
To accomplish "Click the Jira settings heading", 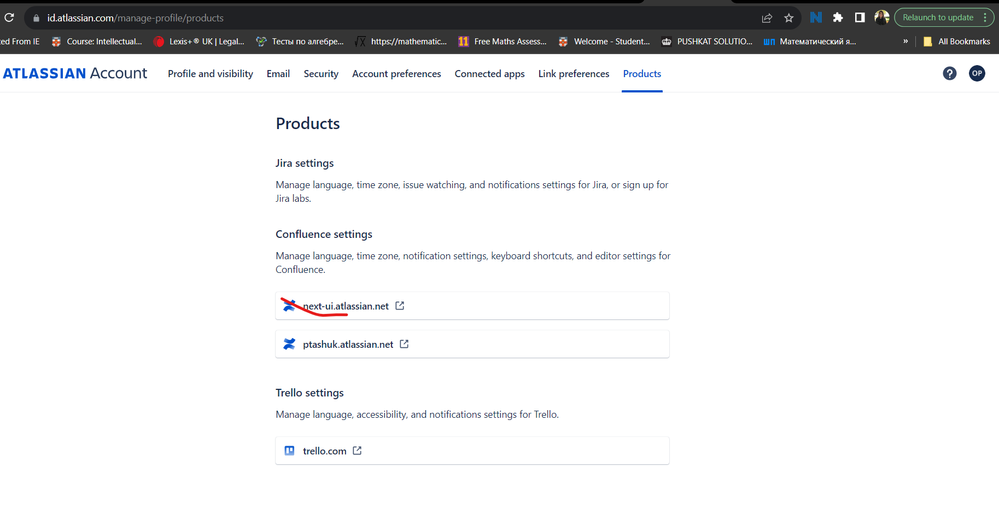I will 305,163.
